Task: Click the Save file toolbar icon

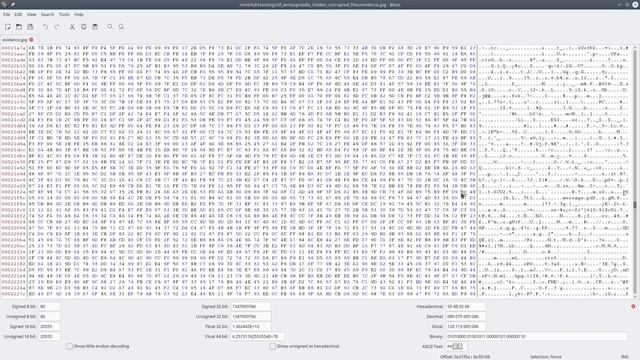Action: pyautogui.click(x=30, y=27)
